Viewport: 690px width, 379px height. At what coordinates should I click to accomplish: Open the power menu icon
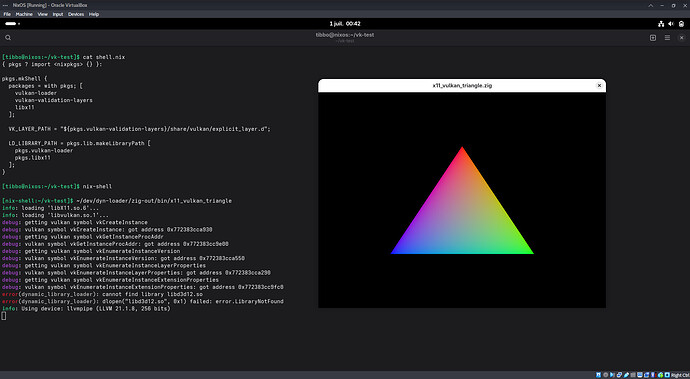pyautogui.click(x=681, y=24)
